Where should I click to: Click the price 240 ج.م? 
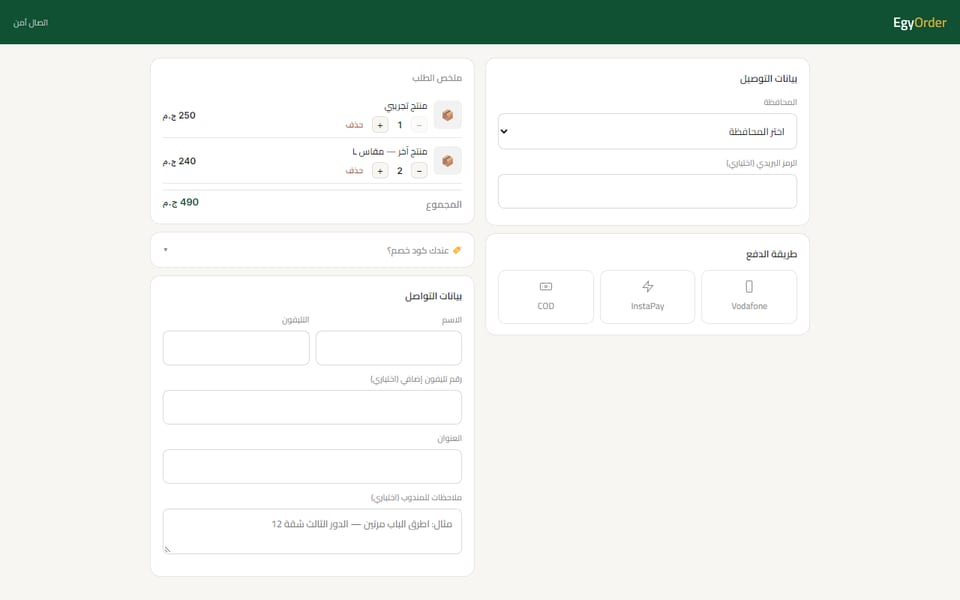tap(179, 161)
